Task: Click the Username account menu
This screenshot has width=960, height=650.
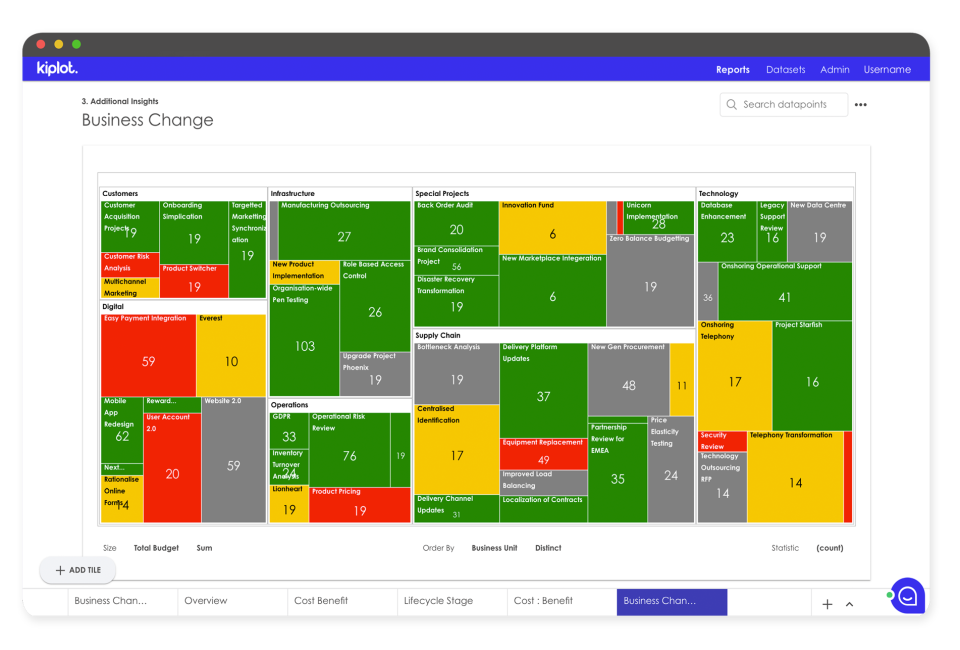Action: click(888, 69)
